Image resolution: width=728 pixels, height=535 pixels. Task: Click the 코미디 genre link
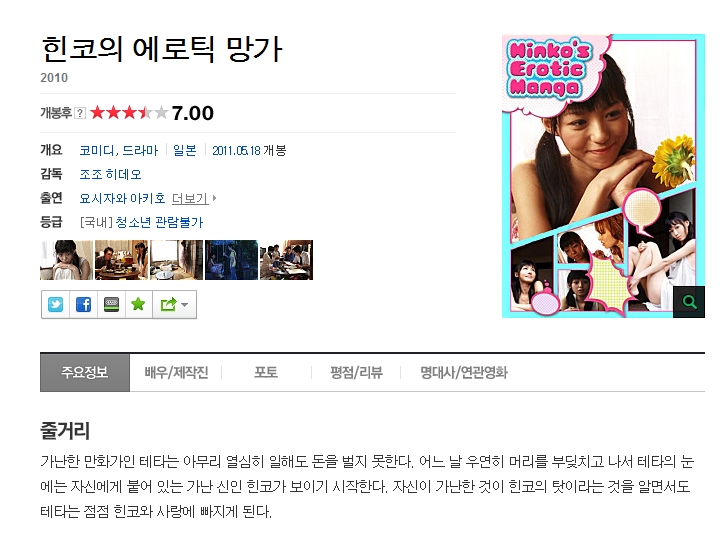tap(97, 150)
